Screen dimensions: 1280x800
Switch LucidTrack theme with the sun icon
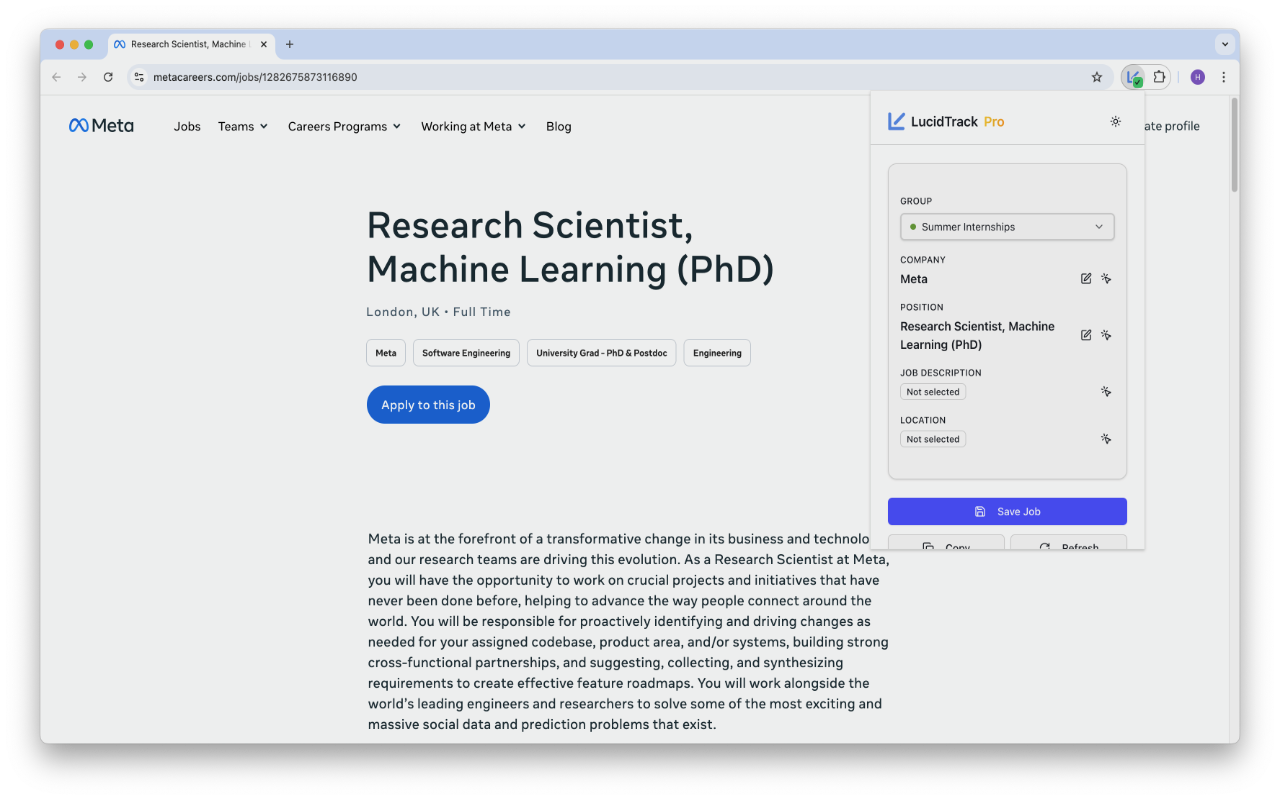pyautogui.click(x=1115, y=121)
